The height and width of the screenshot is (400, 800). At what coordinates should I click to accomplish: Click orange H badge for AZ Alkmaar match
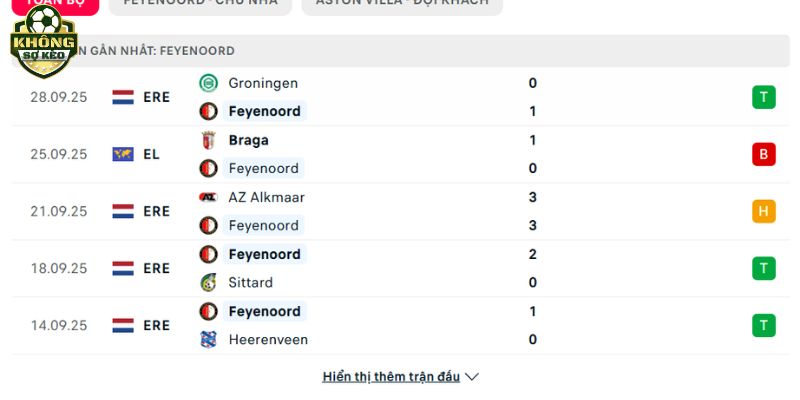coord(764,211)
